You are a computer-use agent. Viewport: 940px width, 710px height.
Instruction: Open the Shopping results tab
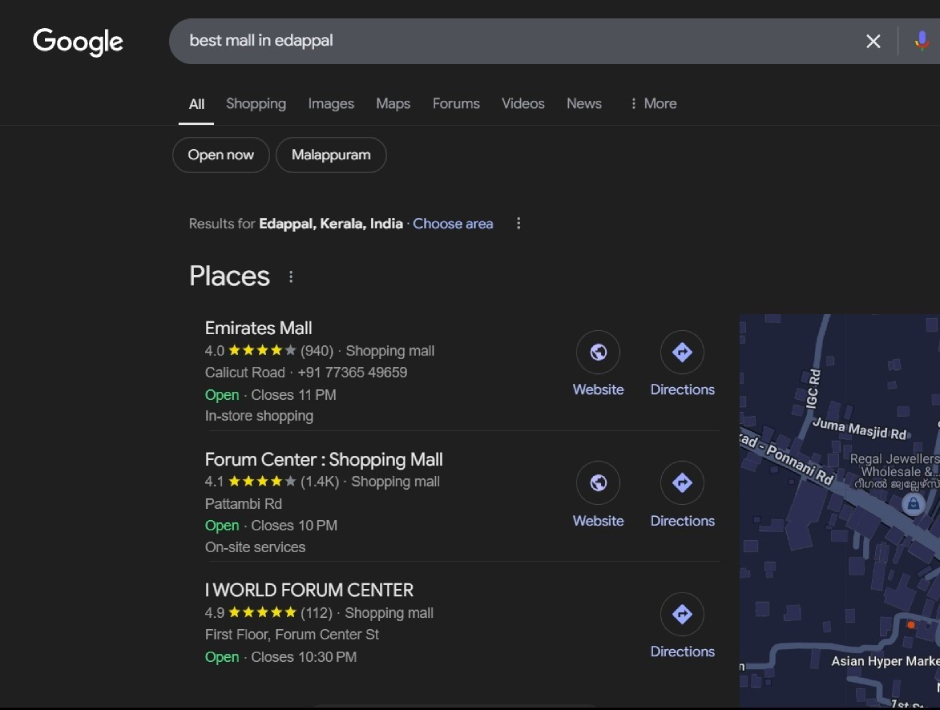256,104
